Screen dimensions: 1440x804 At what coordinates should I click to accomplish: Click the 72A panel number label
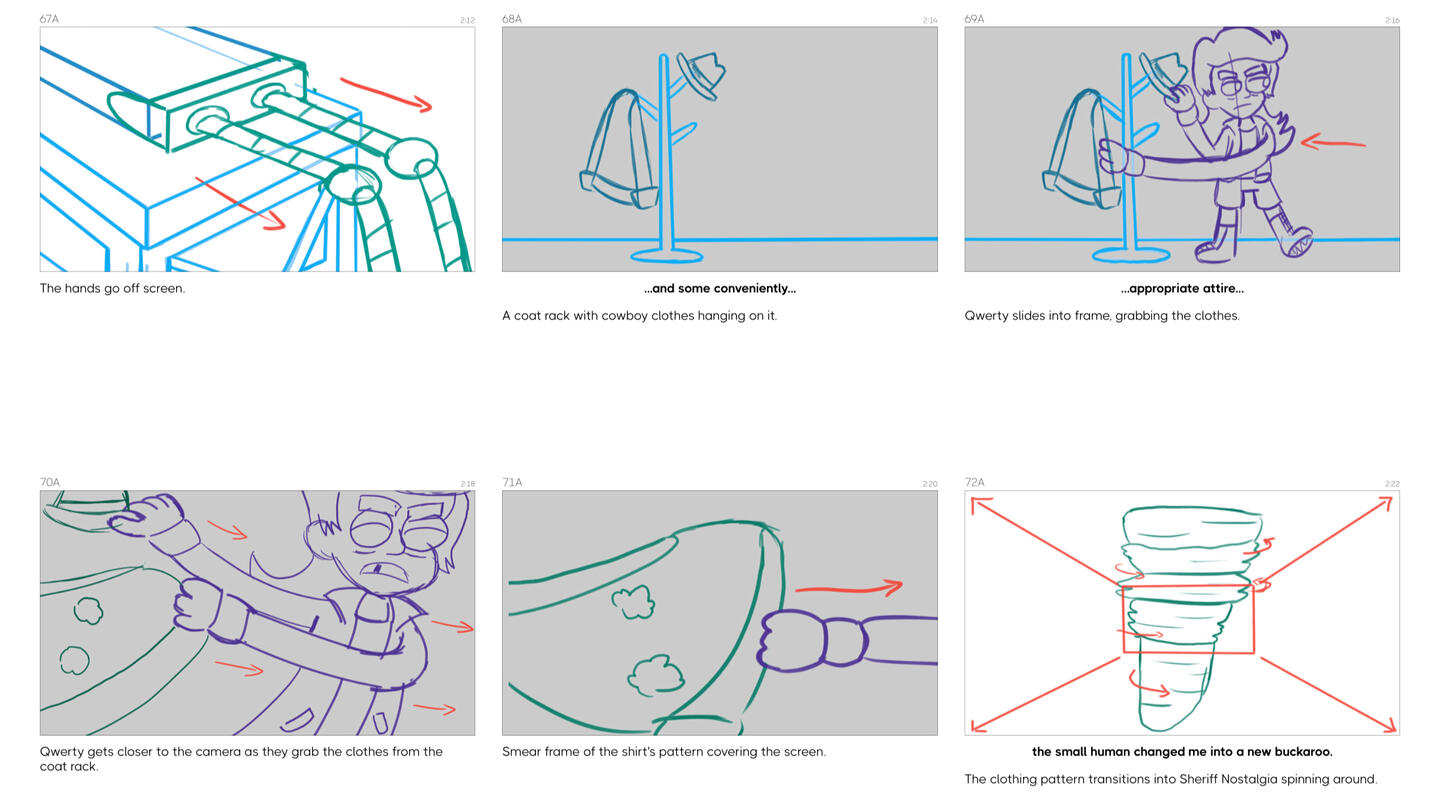pyautogui.click(x=974, y=482)
